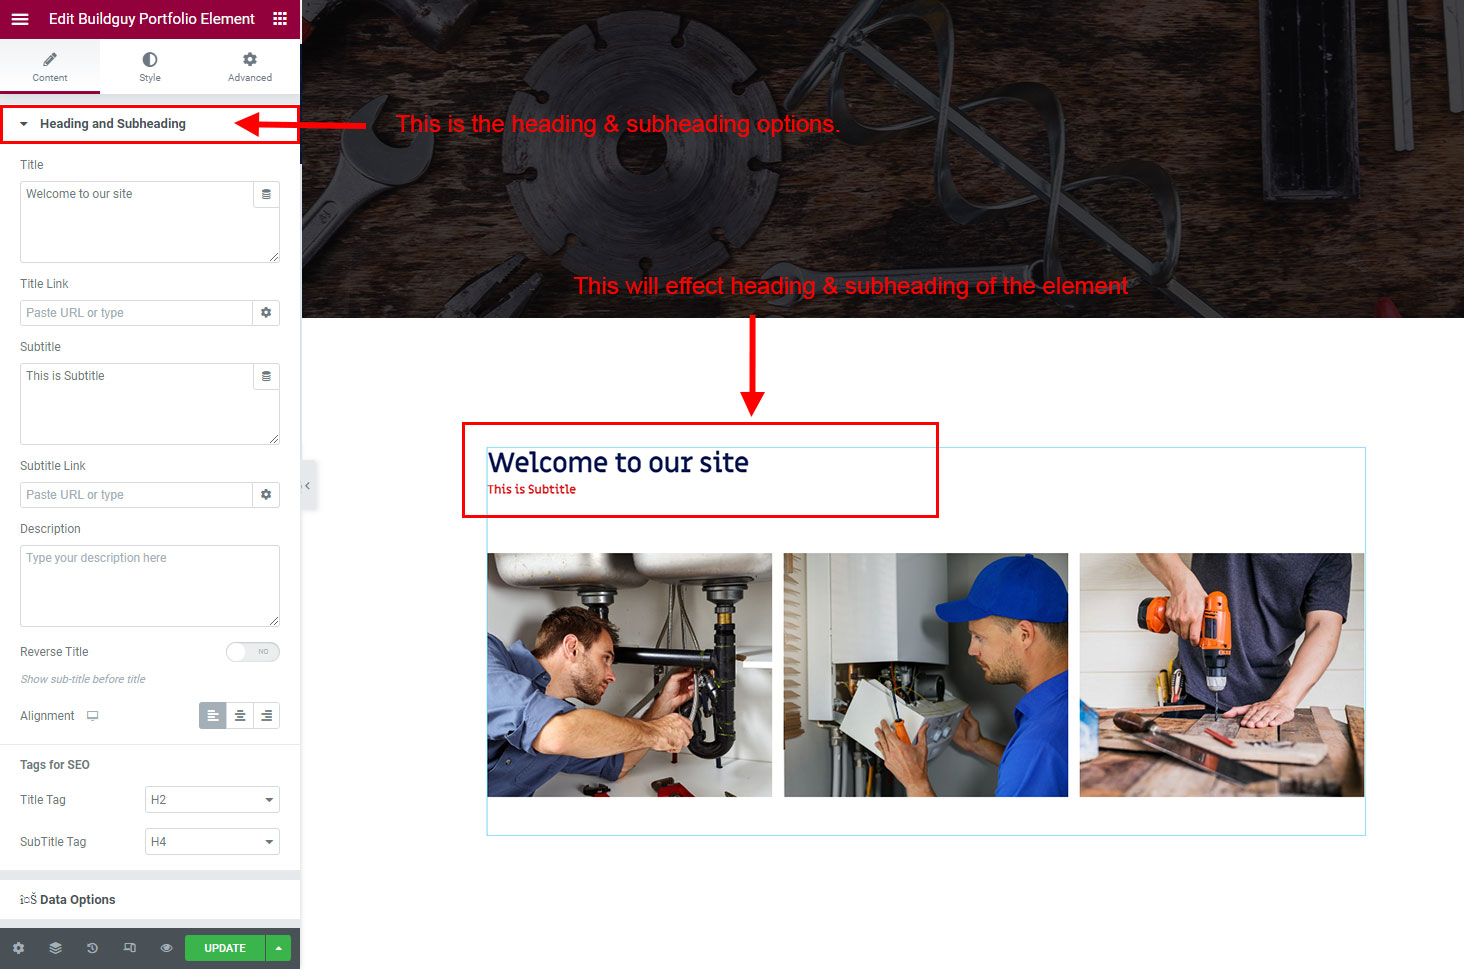This screenshot has height=969, width=1464.
Task: Set alignment to center
Action: click(x=240, y=716)
